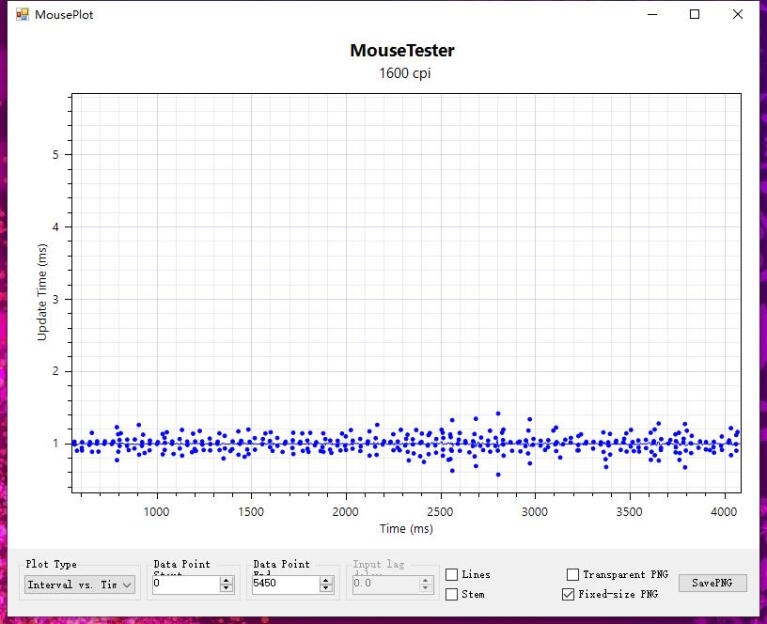The image size is (767, 624).
Task: Click the MouseTester plot title
Action: pyautogui.click(x=402, y=51)
